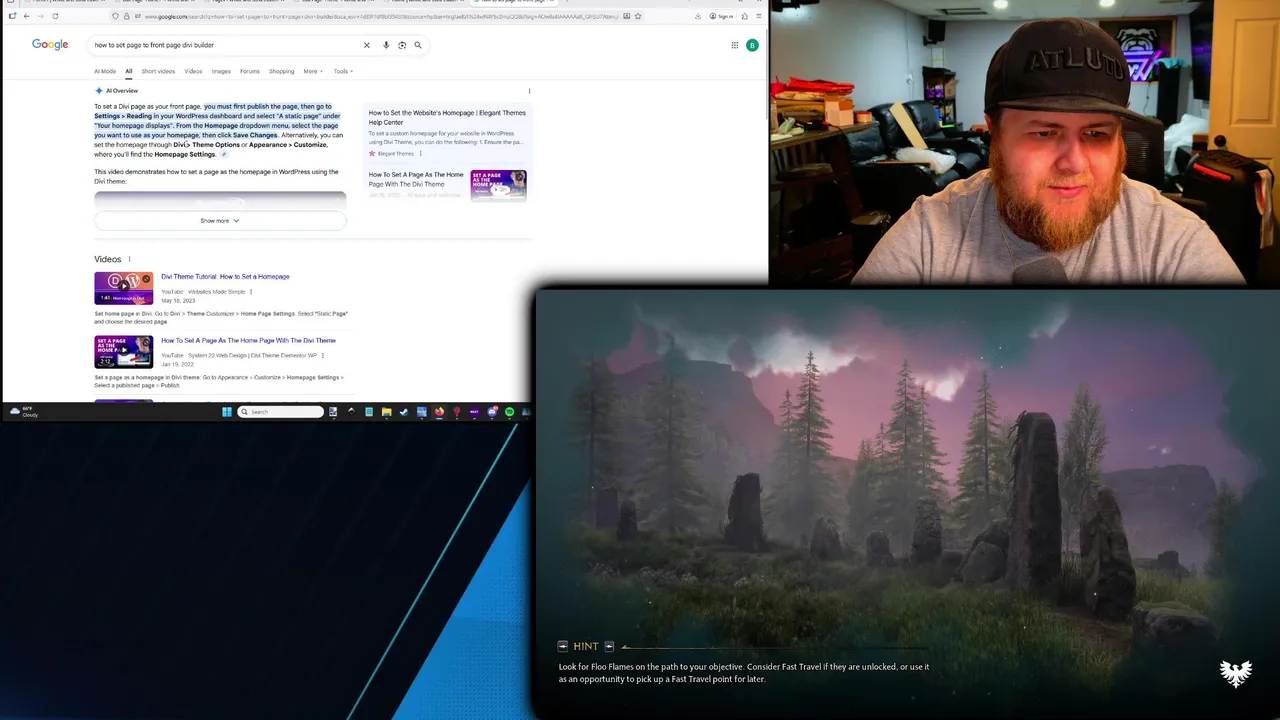Image resolution: width=1280 pixels, height=720 pixels.
Task: Click the HINT label in game window
Action: point(586,647)
